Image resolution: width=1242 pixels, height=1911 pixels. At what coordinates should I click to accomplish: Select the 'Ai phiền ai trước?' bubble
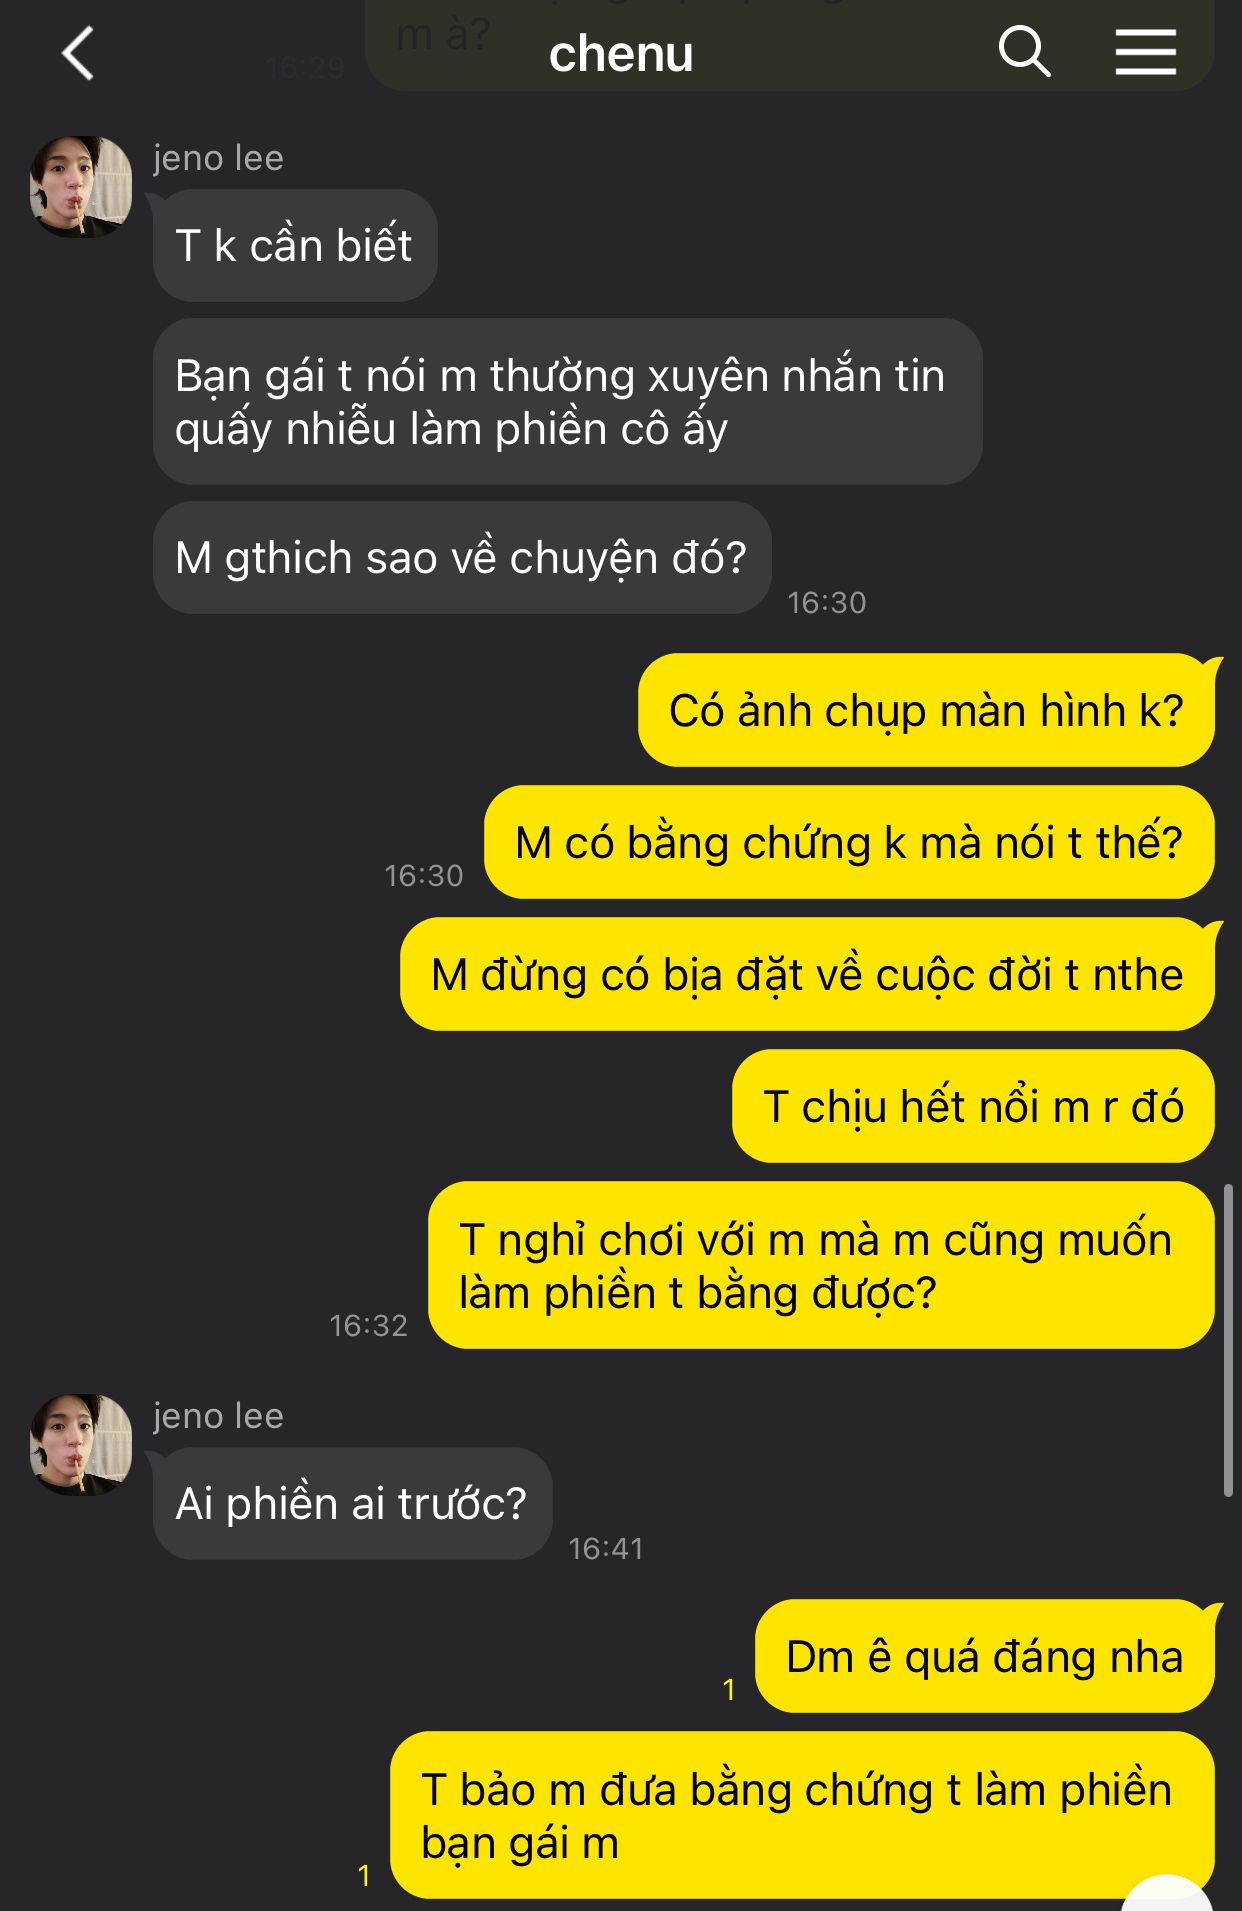coord(352,1504)
